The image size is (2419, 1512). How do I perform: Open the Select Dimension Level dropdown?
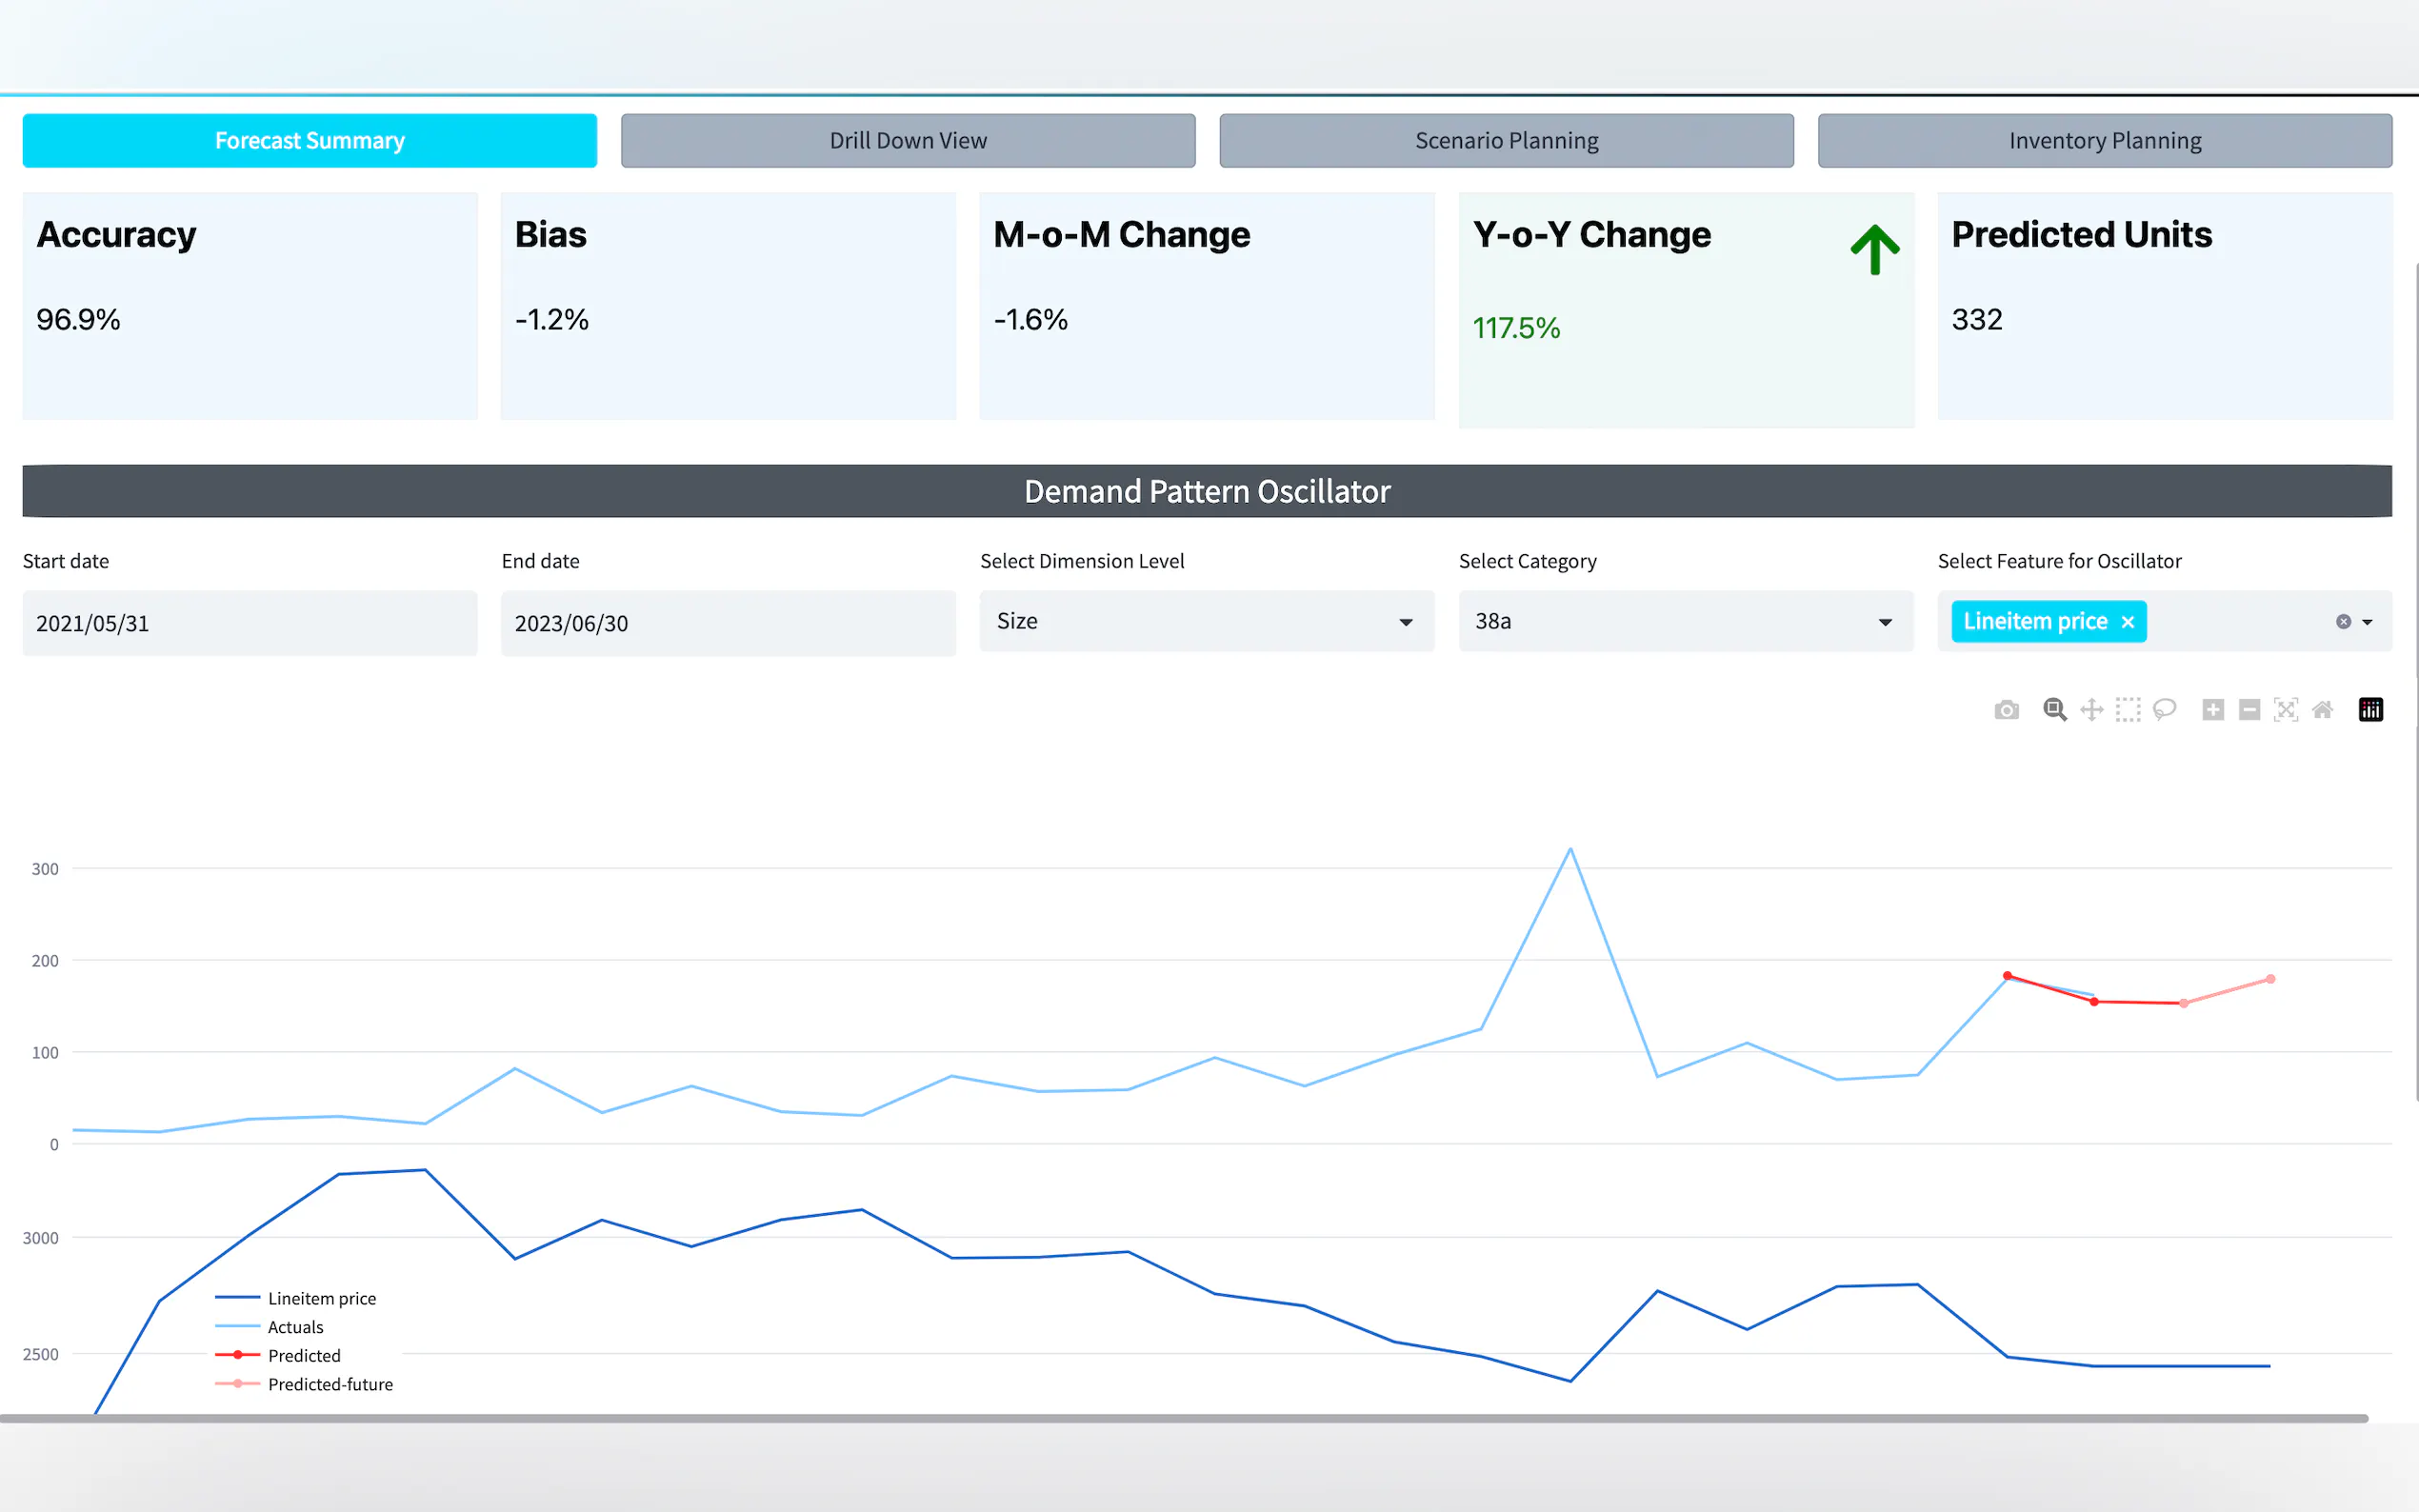point(1206,621)
